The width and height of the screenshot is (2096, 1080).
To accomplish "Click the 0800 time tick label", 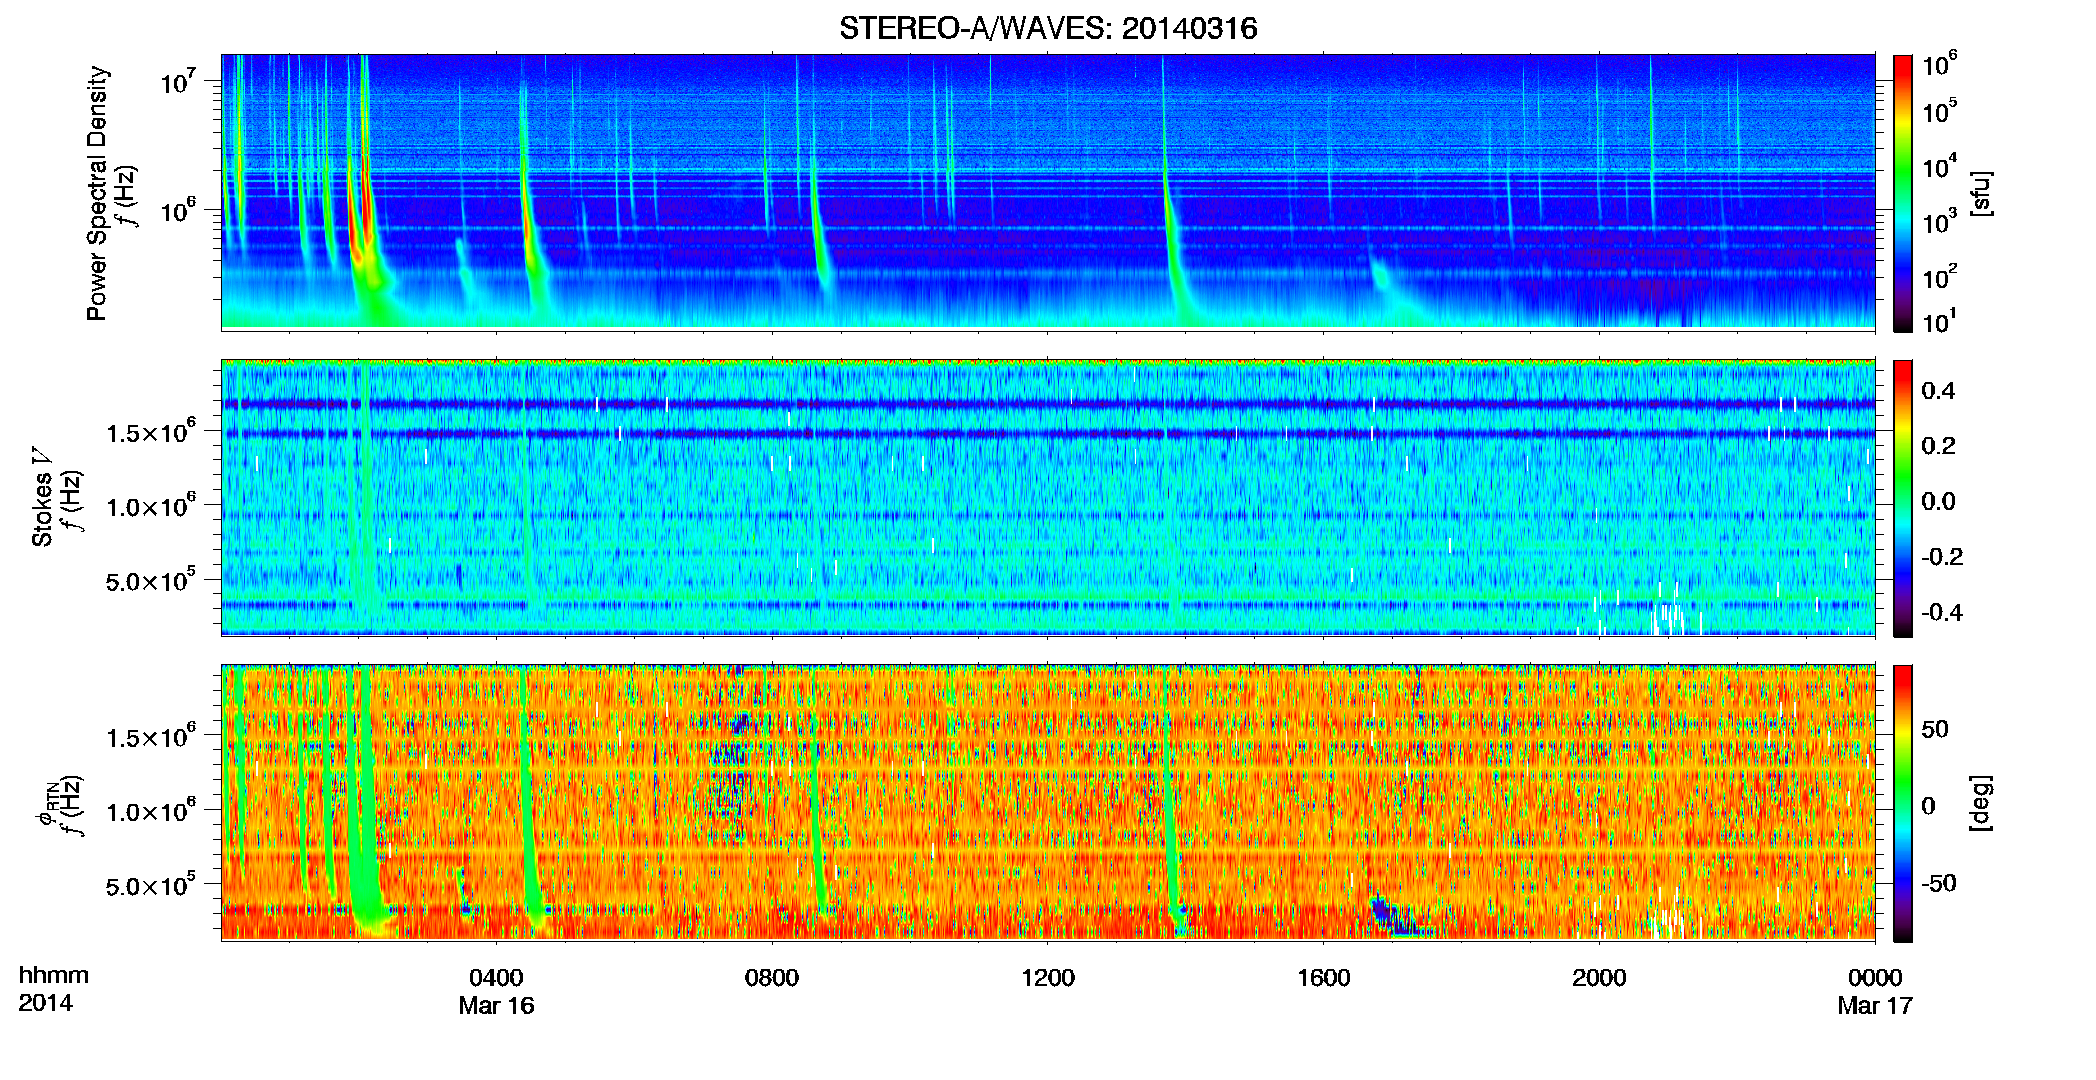I will click(772, 978).
